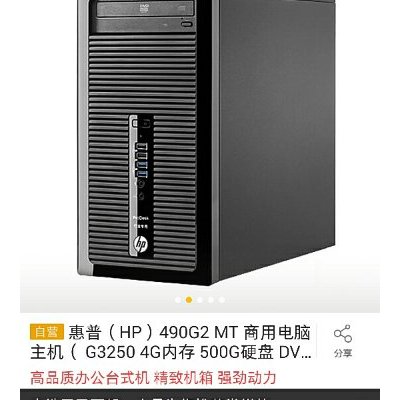Viewport: 400px width, 400px height.
Task: Jump to the fourth carousel image dot
Action: [211, 300]
